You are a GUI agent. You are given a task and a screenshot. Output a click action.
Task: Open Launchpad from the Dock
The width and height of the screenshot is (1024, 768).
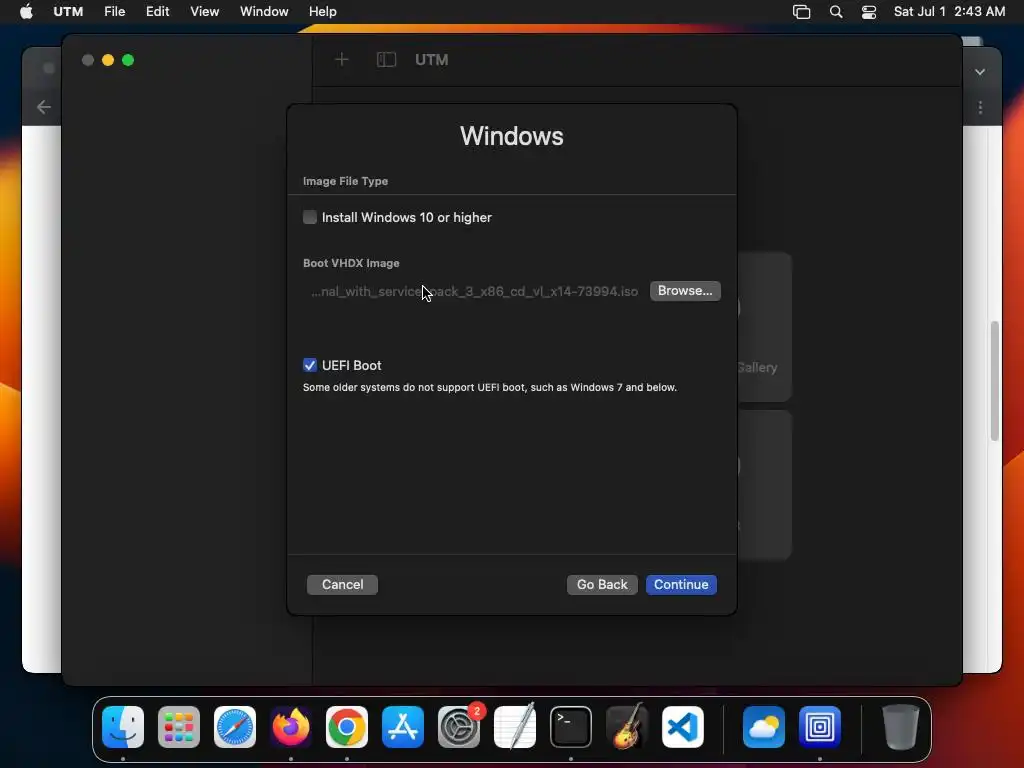click(x=179, y=727)
